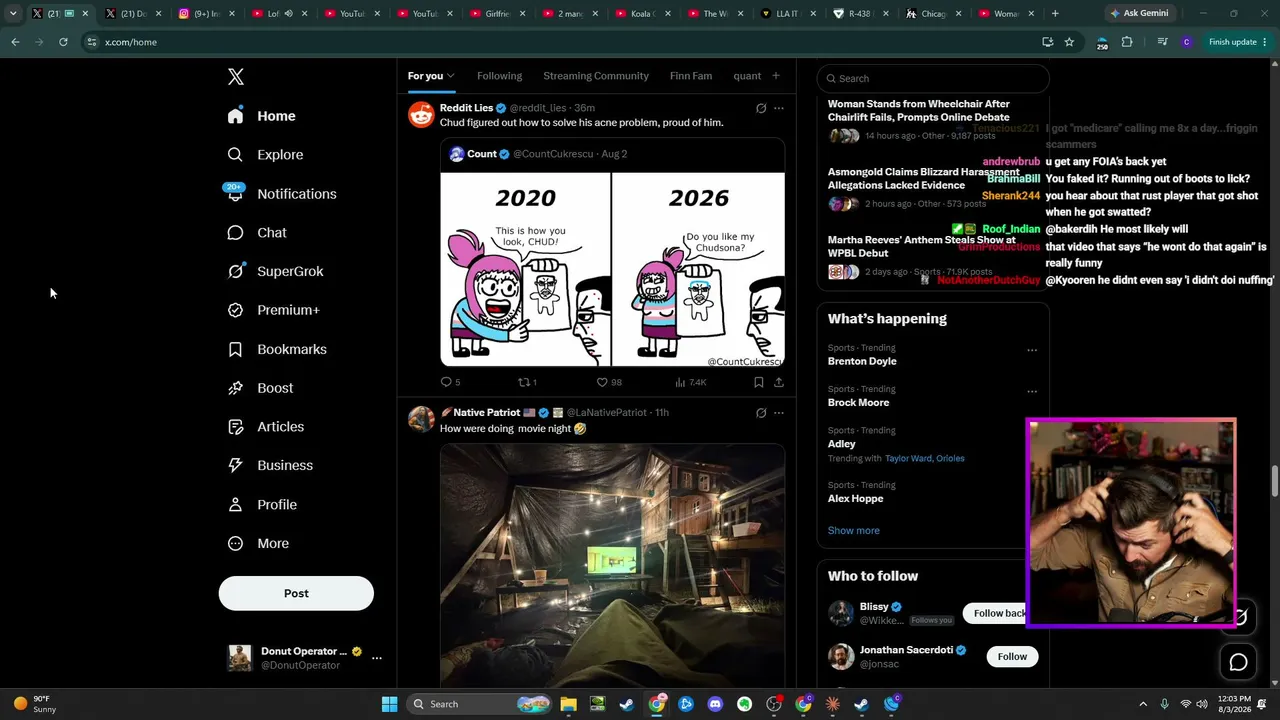The height and width of the screenshot is (720, 1280).
Task: Switch to the Streaming Community tab
Action: coord(596,76)
